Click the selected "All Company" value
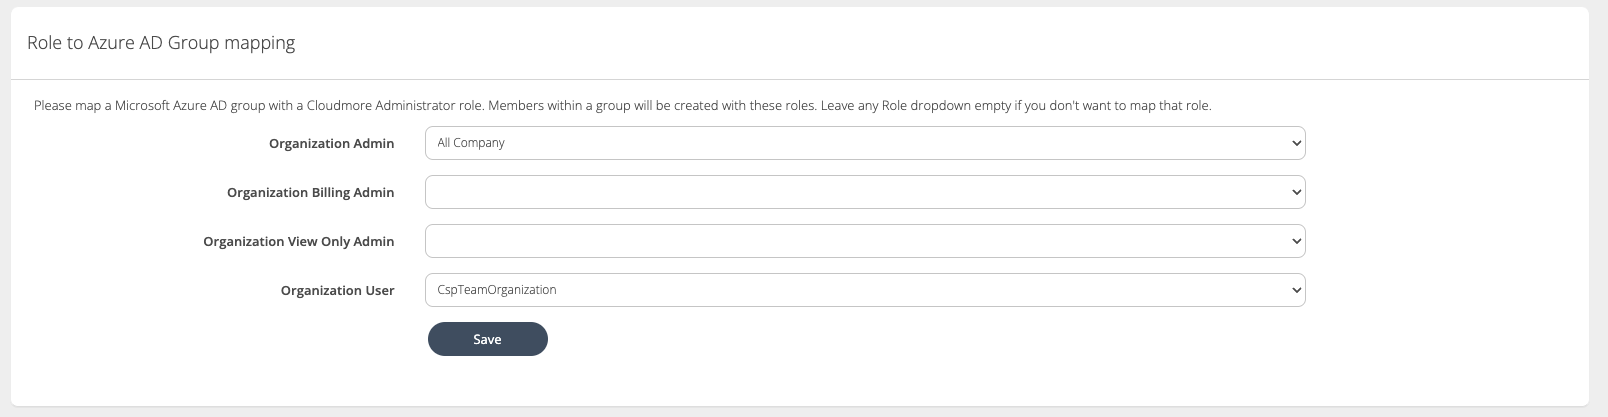This screenshot has height=417, width=1608. coord(471,143)
